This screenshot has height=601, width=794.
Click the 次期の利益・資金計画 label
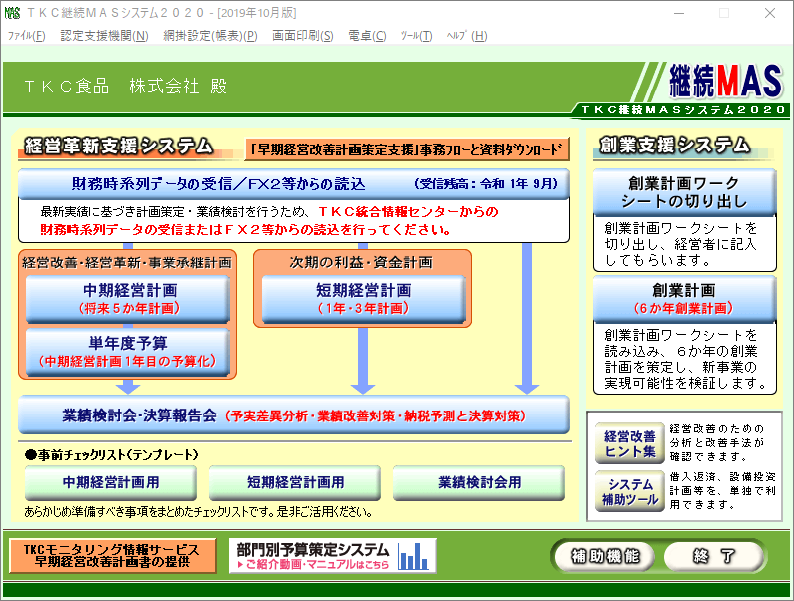coord(362,262)
